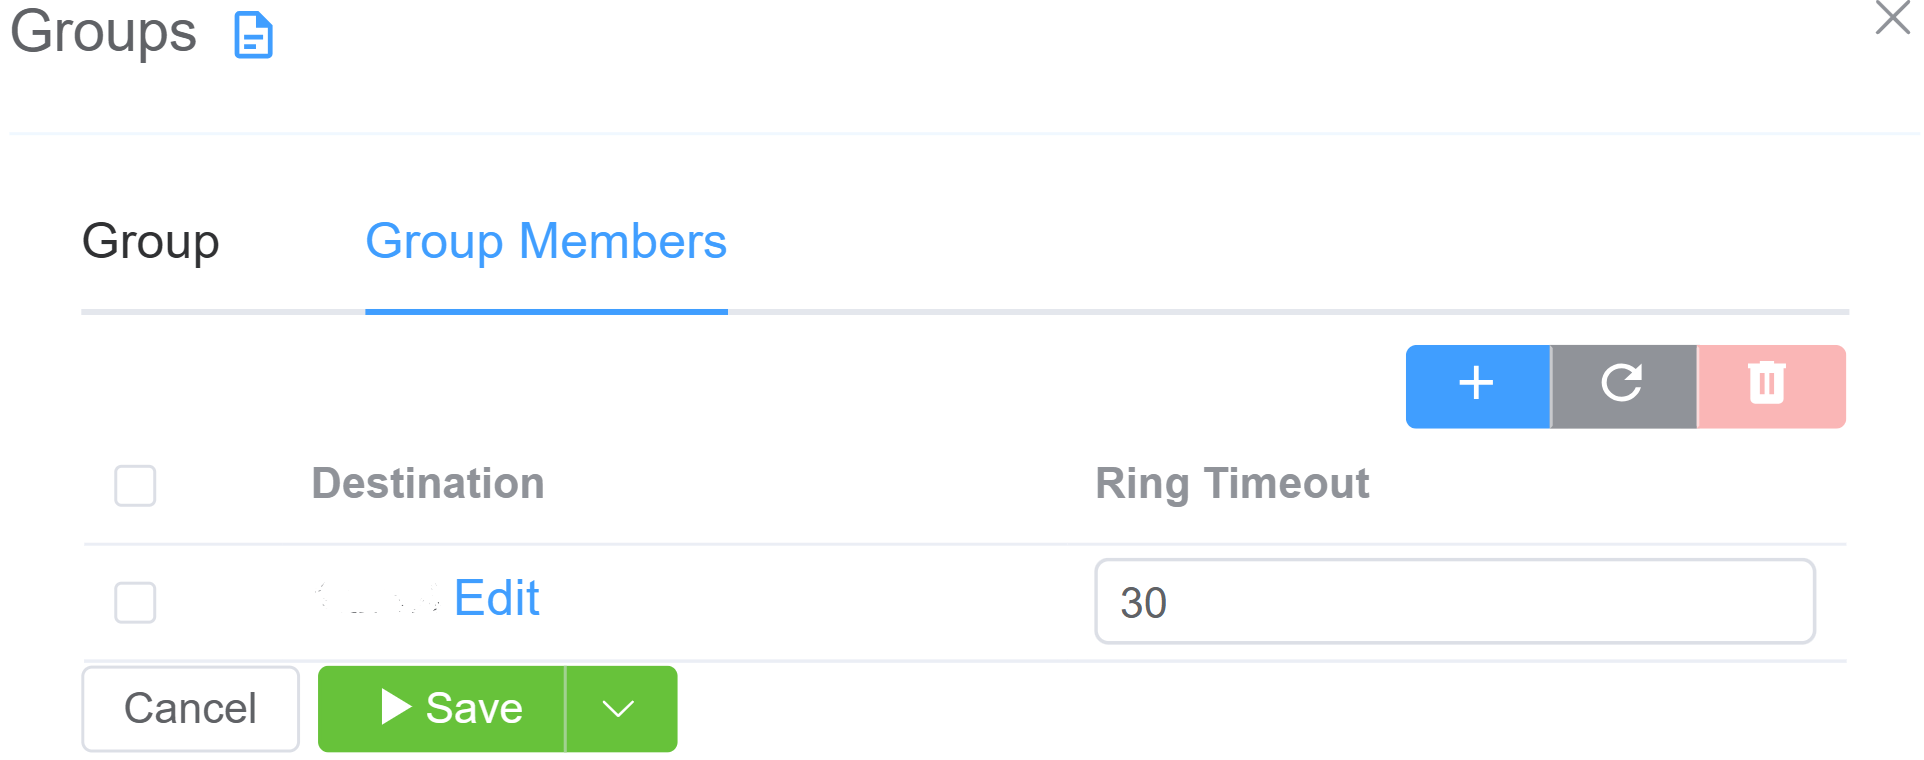
Task: Click the blurred destination name before Edit
Action: click(378, 599)
